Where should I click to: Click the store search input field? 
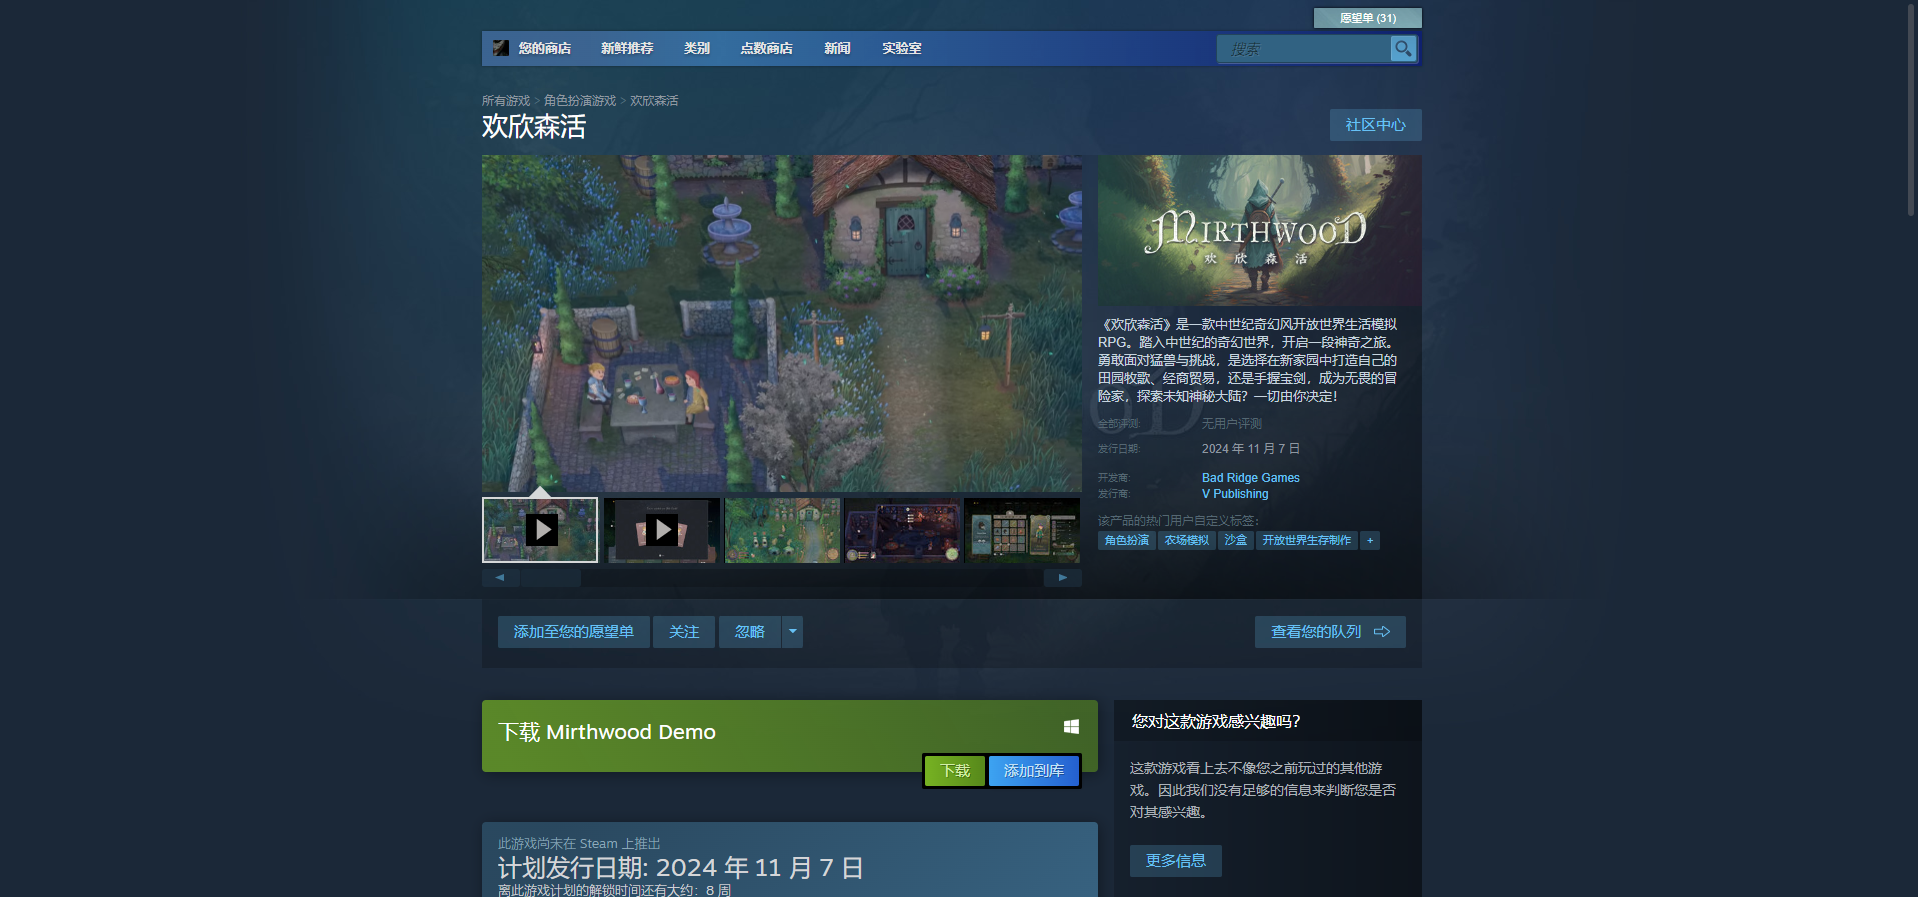pos(1304,48)
